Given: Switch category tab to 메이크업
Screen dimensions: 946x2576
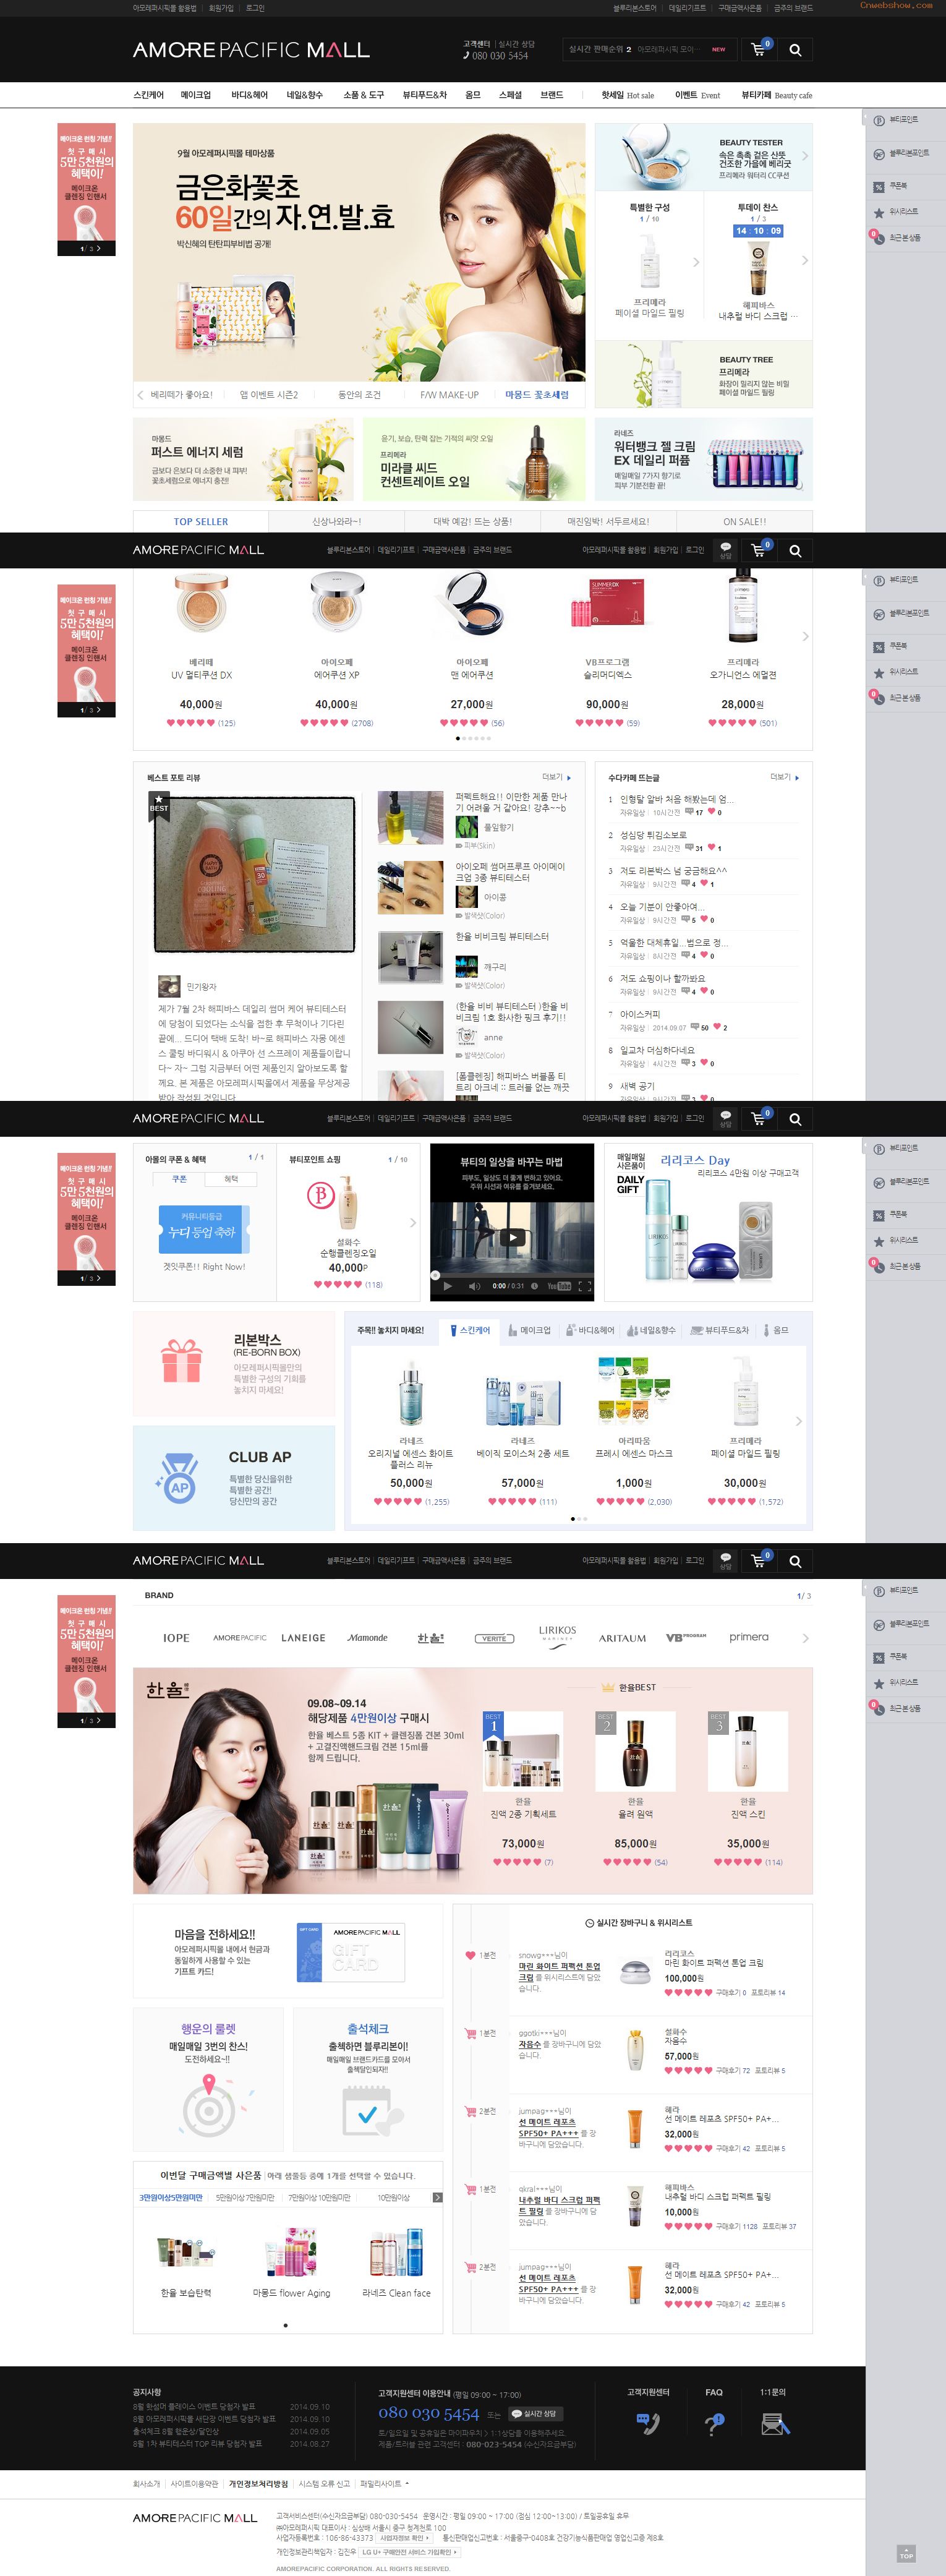Looking at the screenshot, I should (530, 1330).
